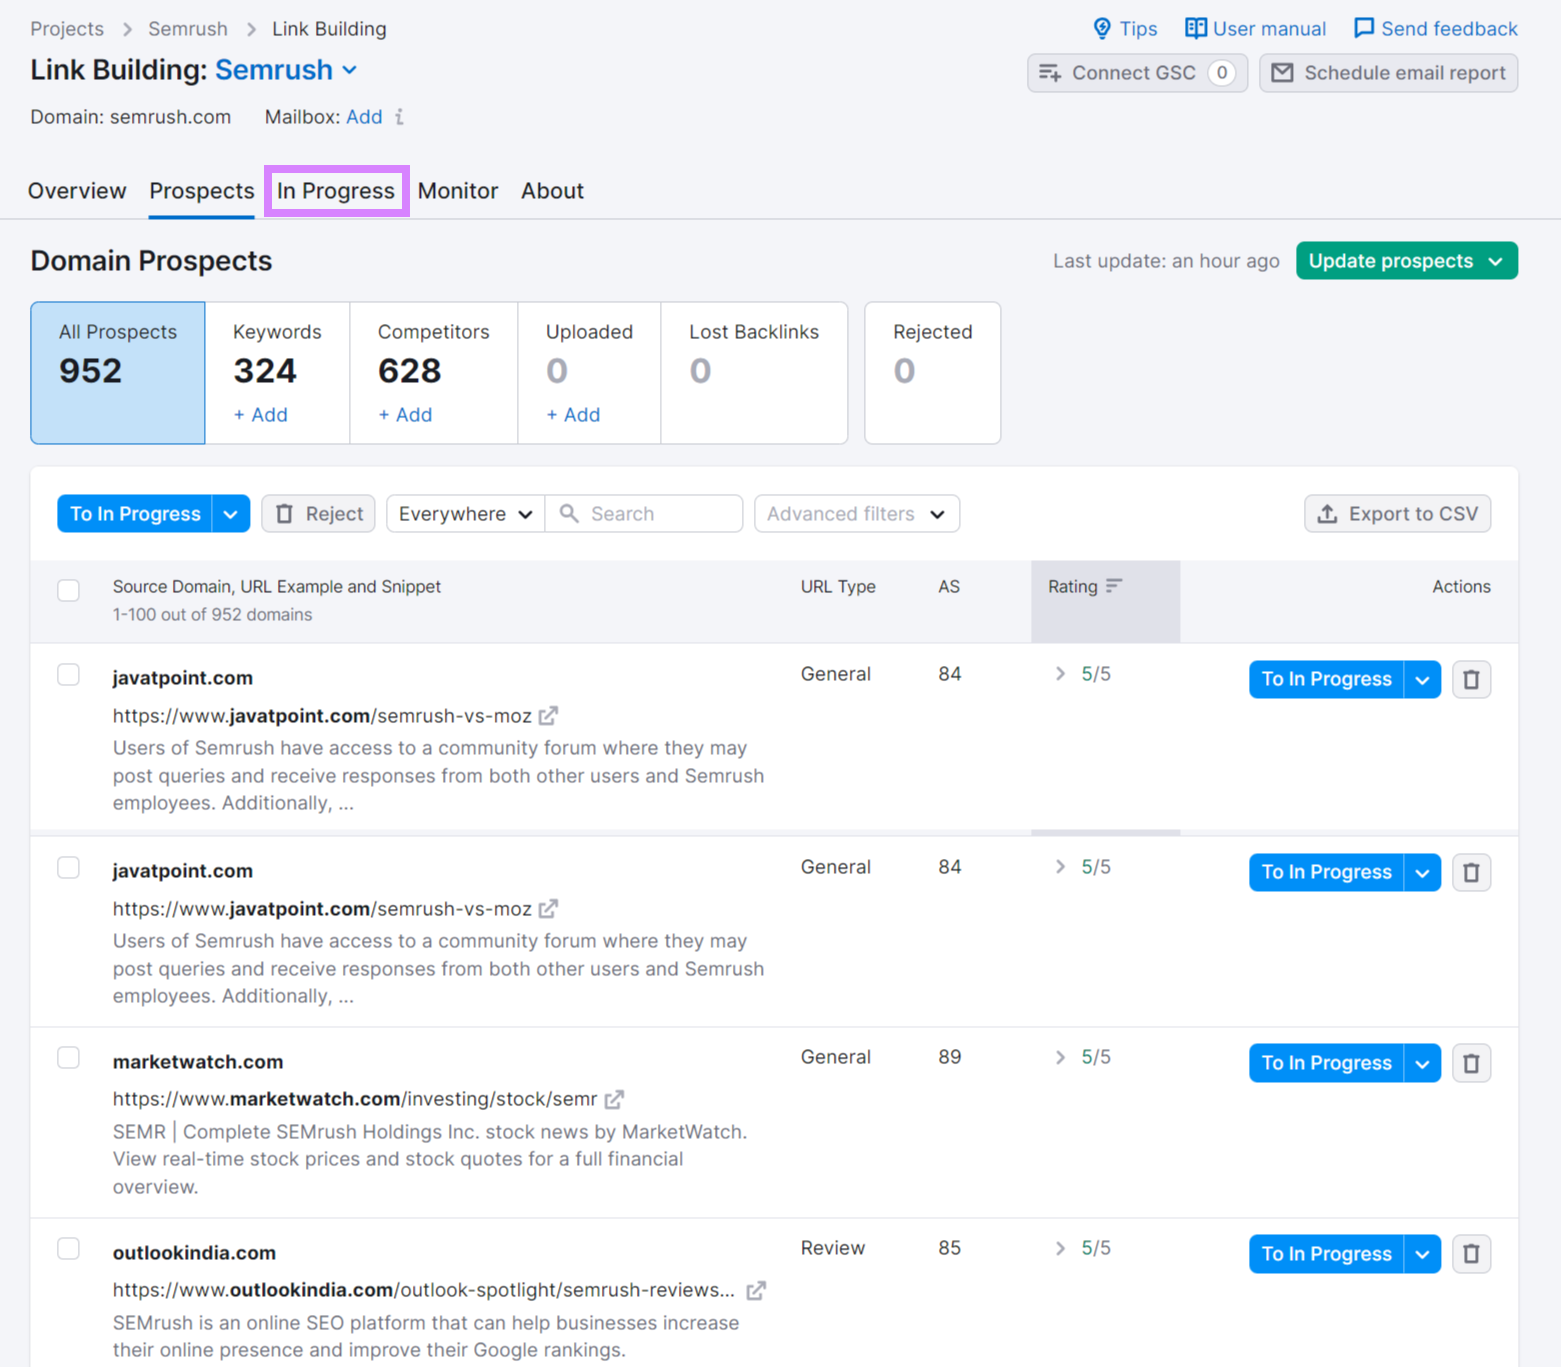
Task: Check the marketwatch.com row checkbox
Action: 68,1057
